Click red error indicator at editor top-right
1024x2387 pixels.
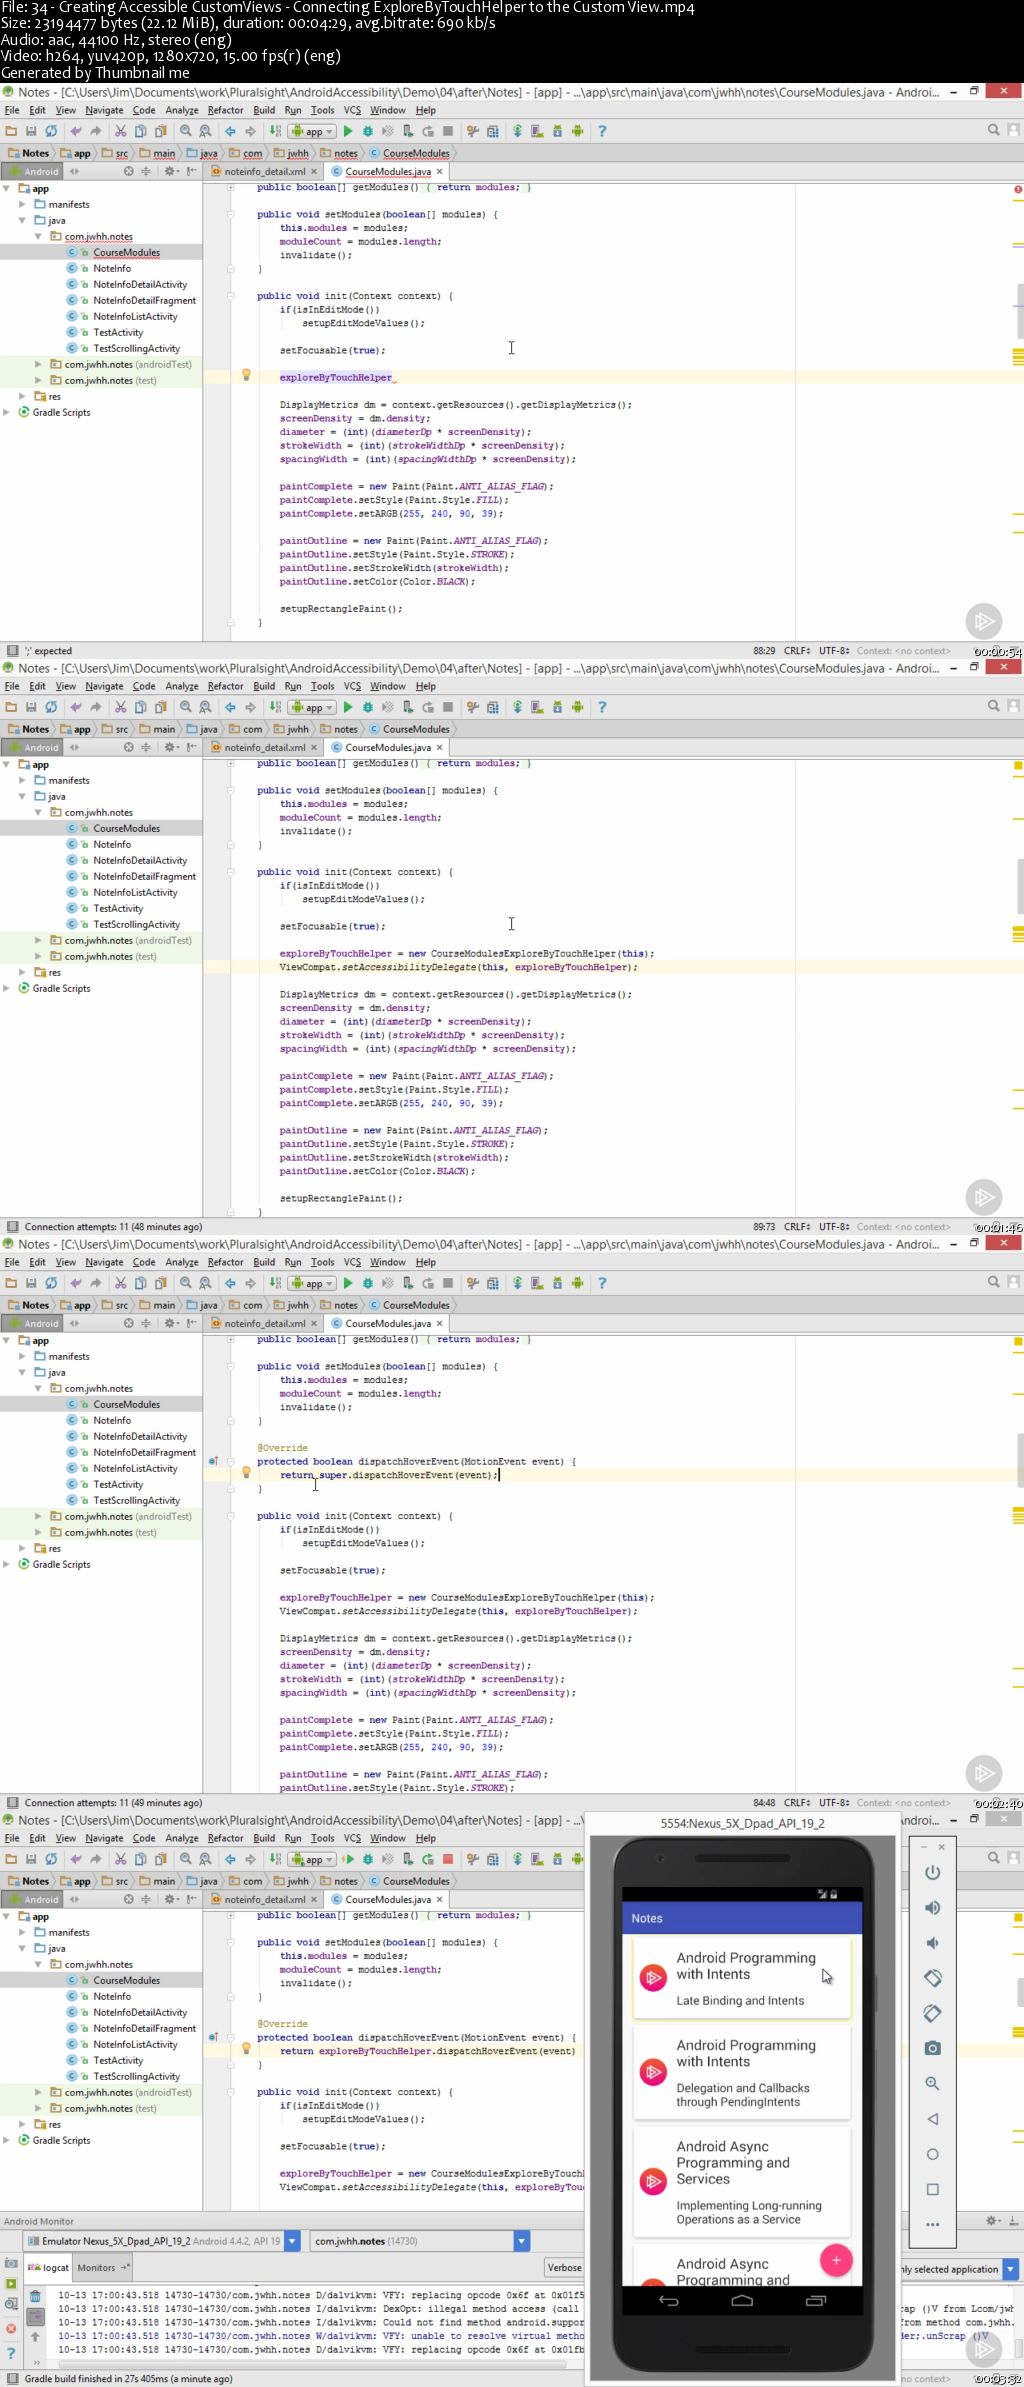1018,188
